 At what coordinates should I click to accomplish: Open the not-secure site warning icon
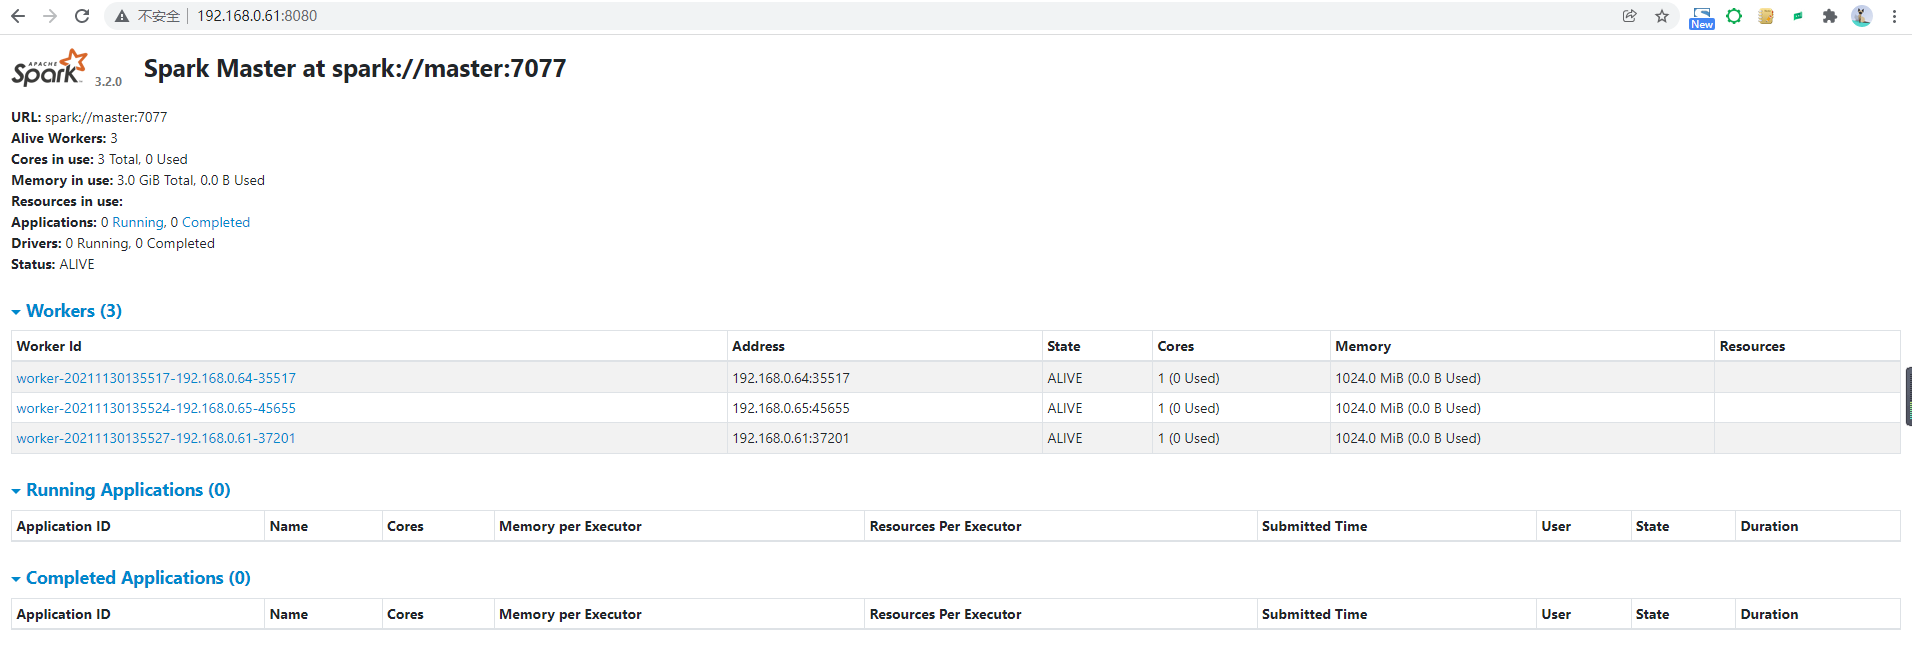[x=122, y=16]
